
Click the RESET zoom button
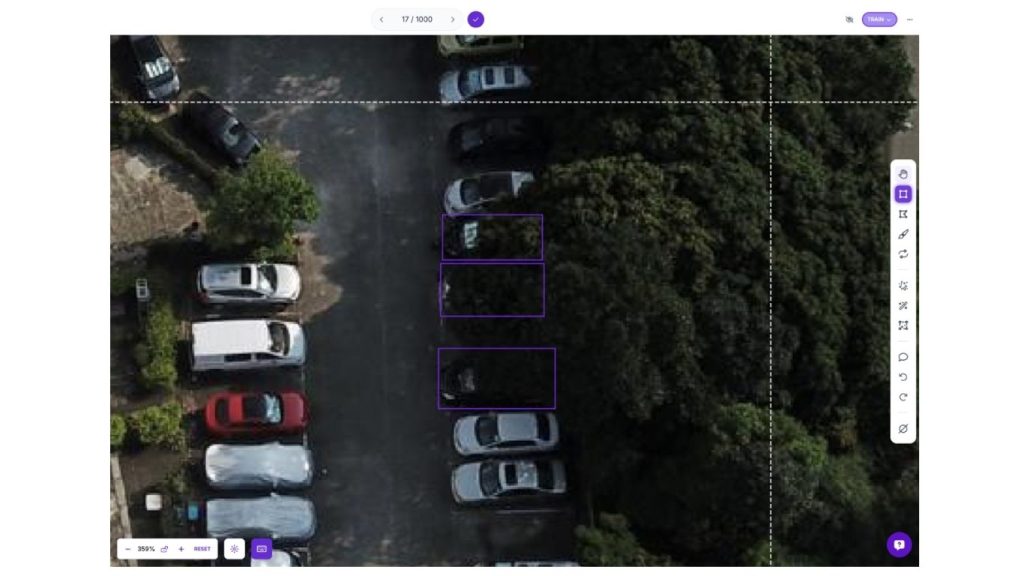(202, 549)
